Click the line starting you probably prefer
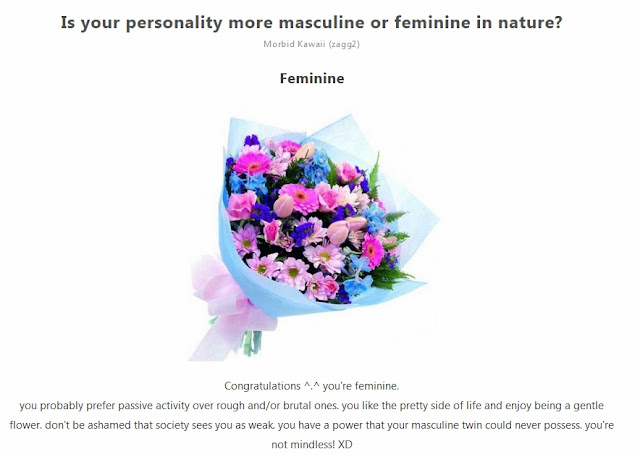Screen dimensions: 640x457 [311, 406]
